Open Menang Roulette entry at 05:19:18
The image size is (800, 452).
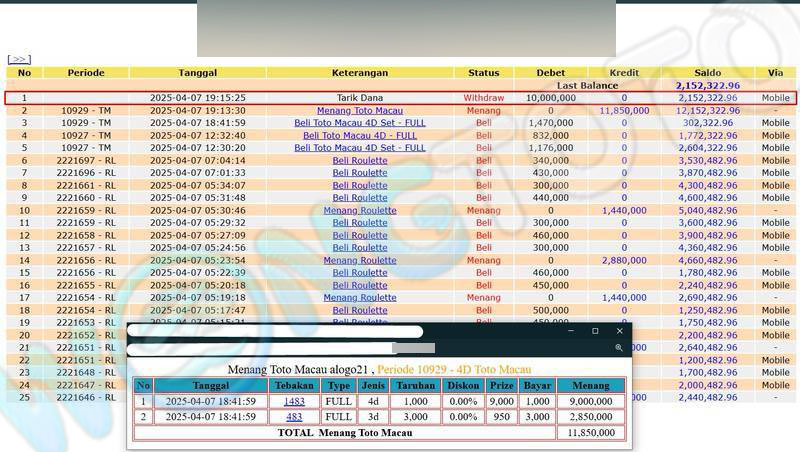359,297
